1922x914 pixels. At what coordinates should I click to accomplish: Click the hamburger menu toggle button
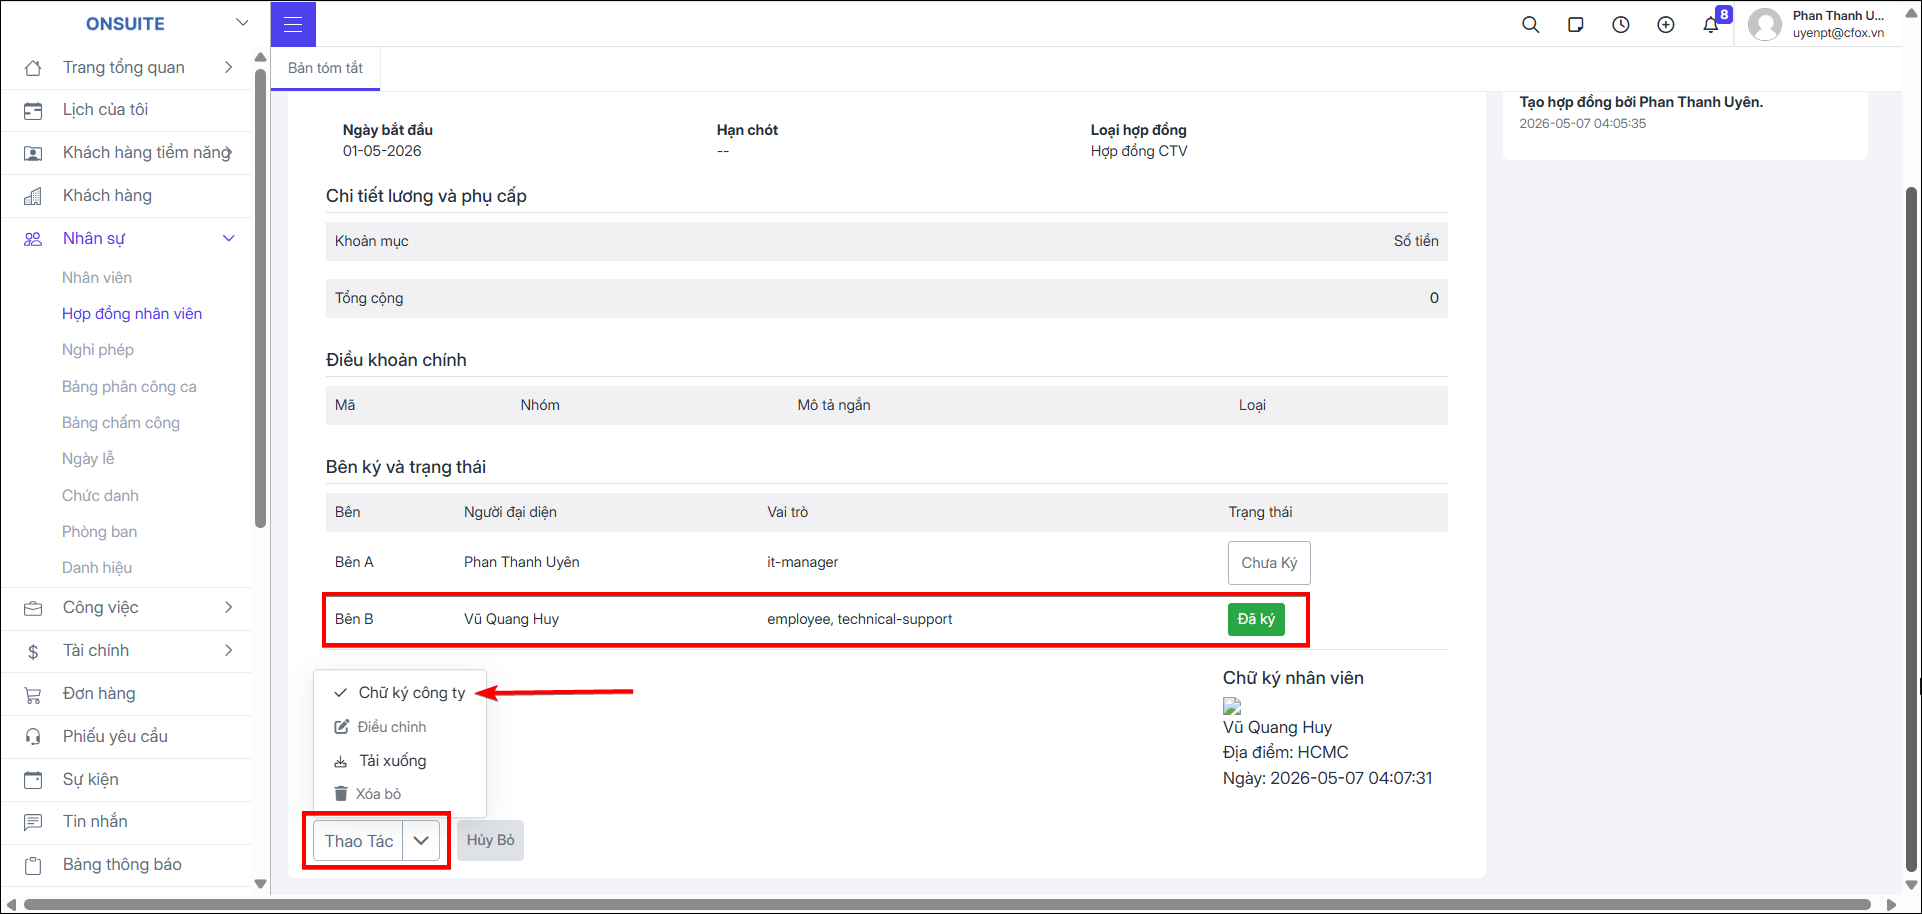(x=293, y=24)
